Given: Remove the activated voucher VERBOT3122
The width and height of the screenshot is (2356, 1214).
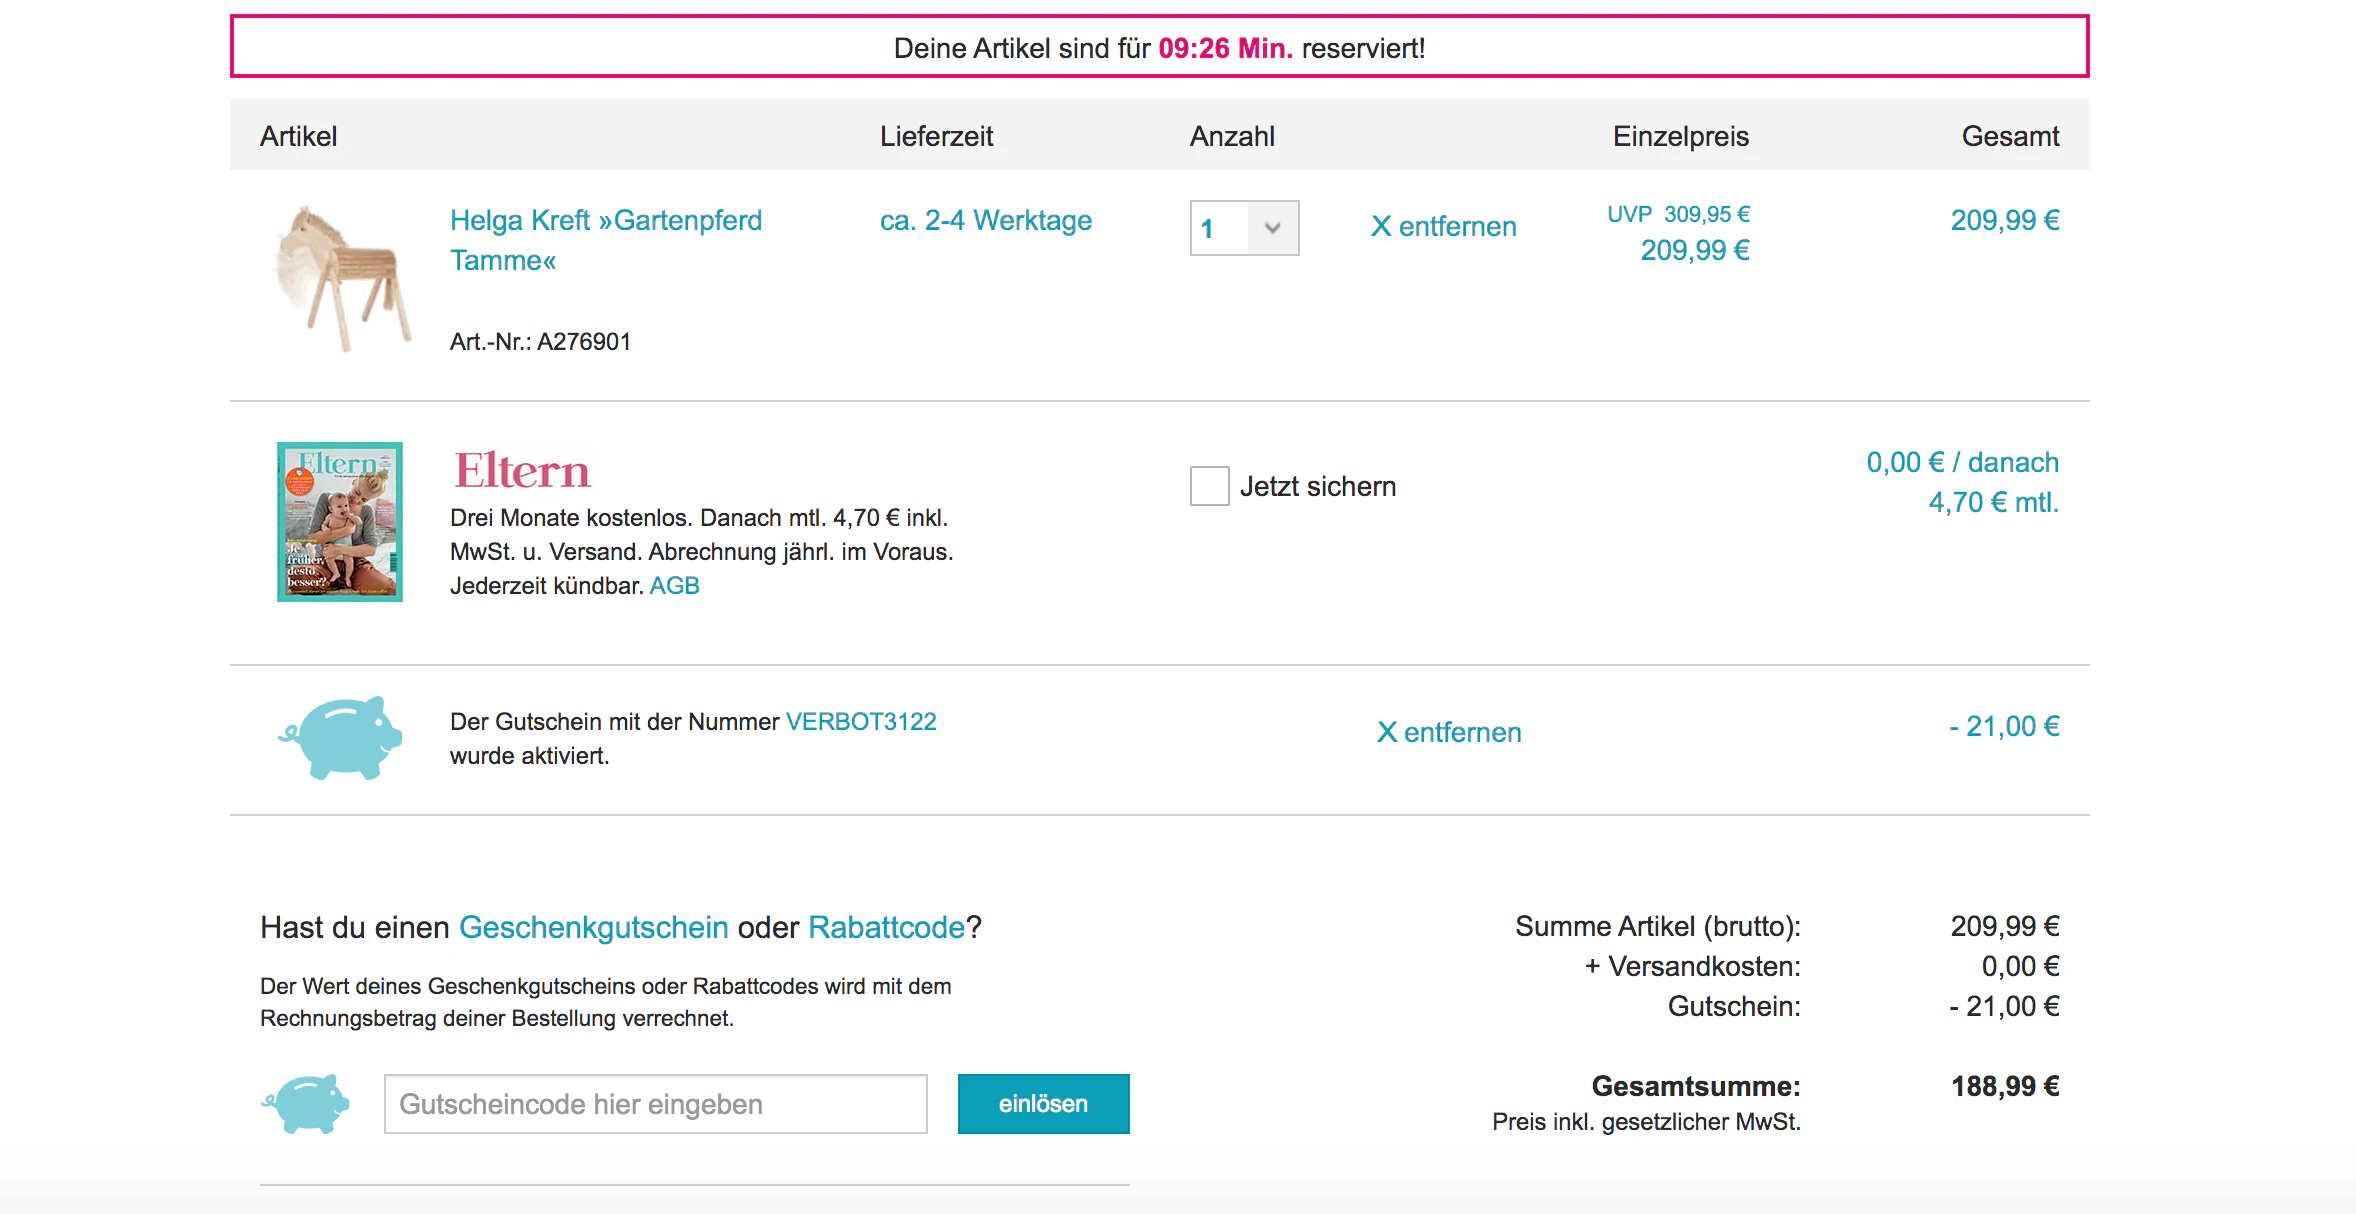Looking at the screenshot, I should pyautogui.click(x=1449, y=732).
